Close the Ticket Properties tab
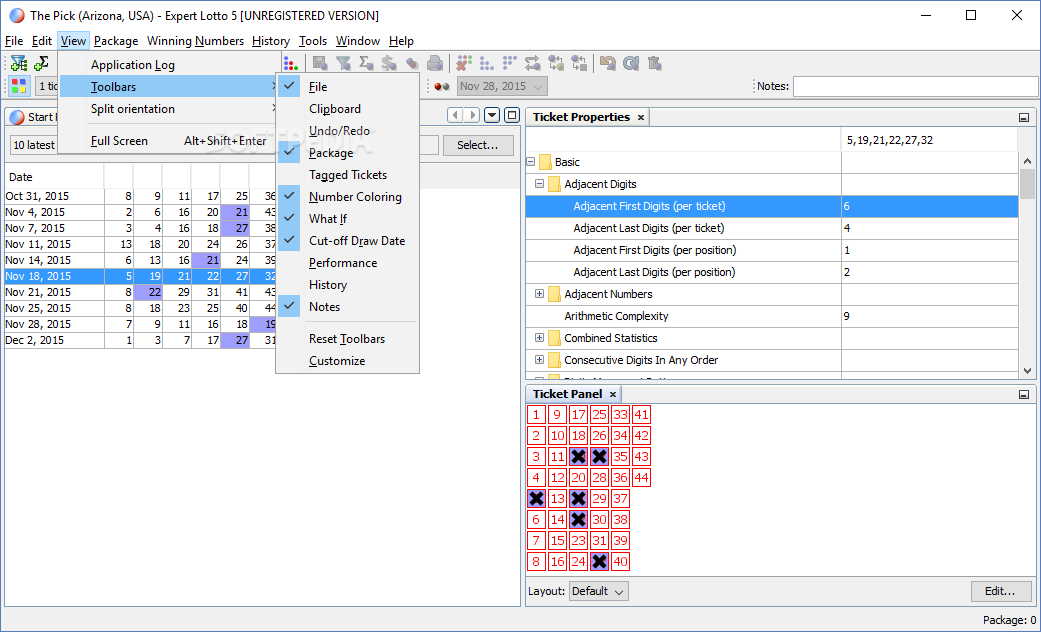 [641, 118]
